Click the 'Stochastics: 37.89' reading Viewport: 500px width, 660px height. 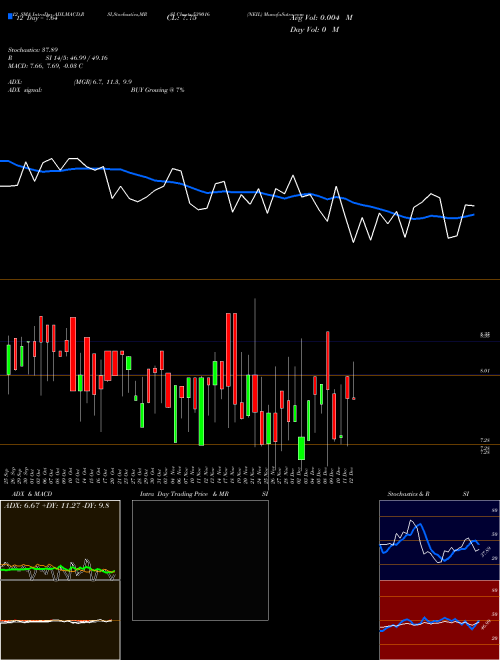click(33, 50)
